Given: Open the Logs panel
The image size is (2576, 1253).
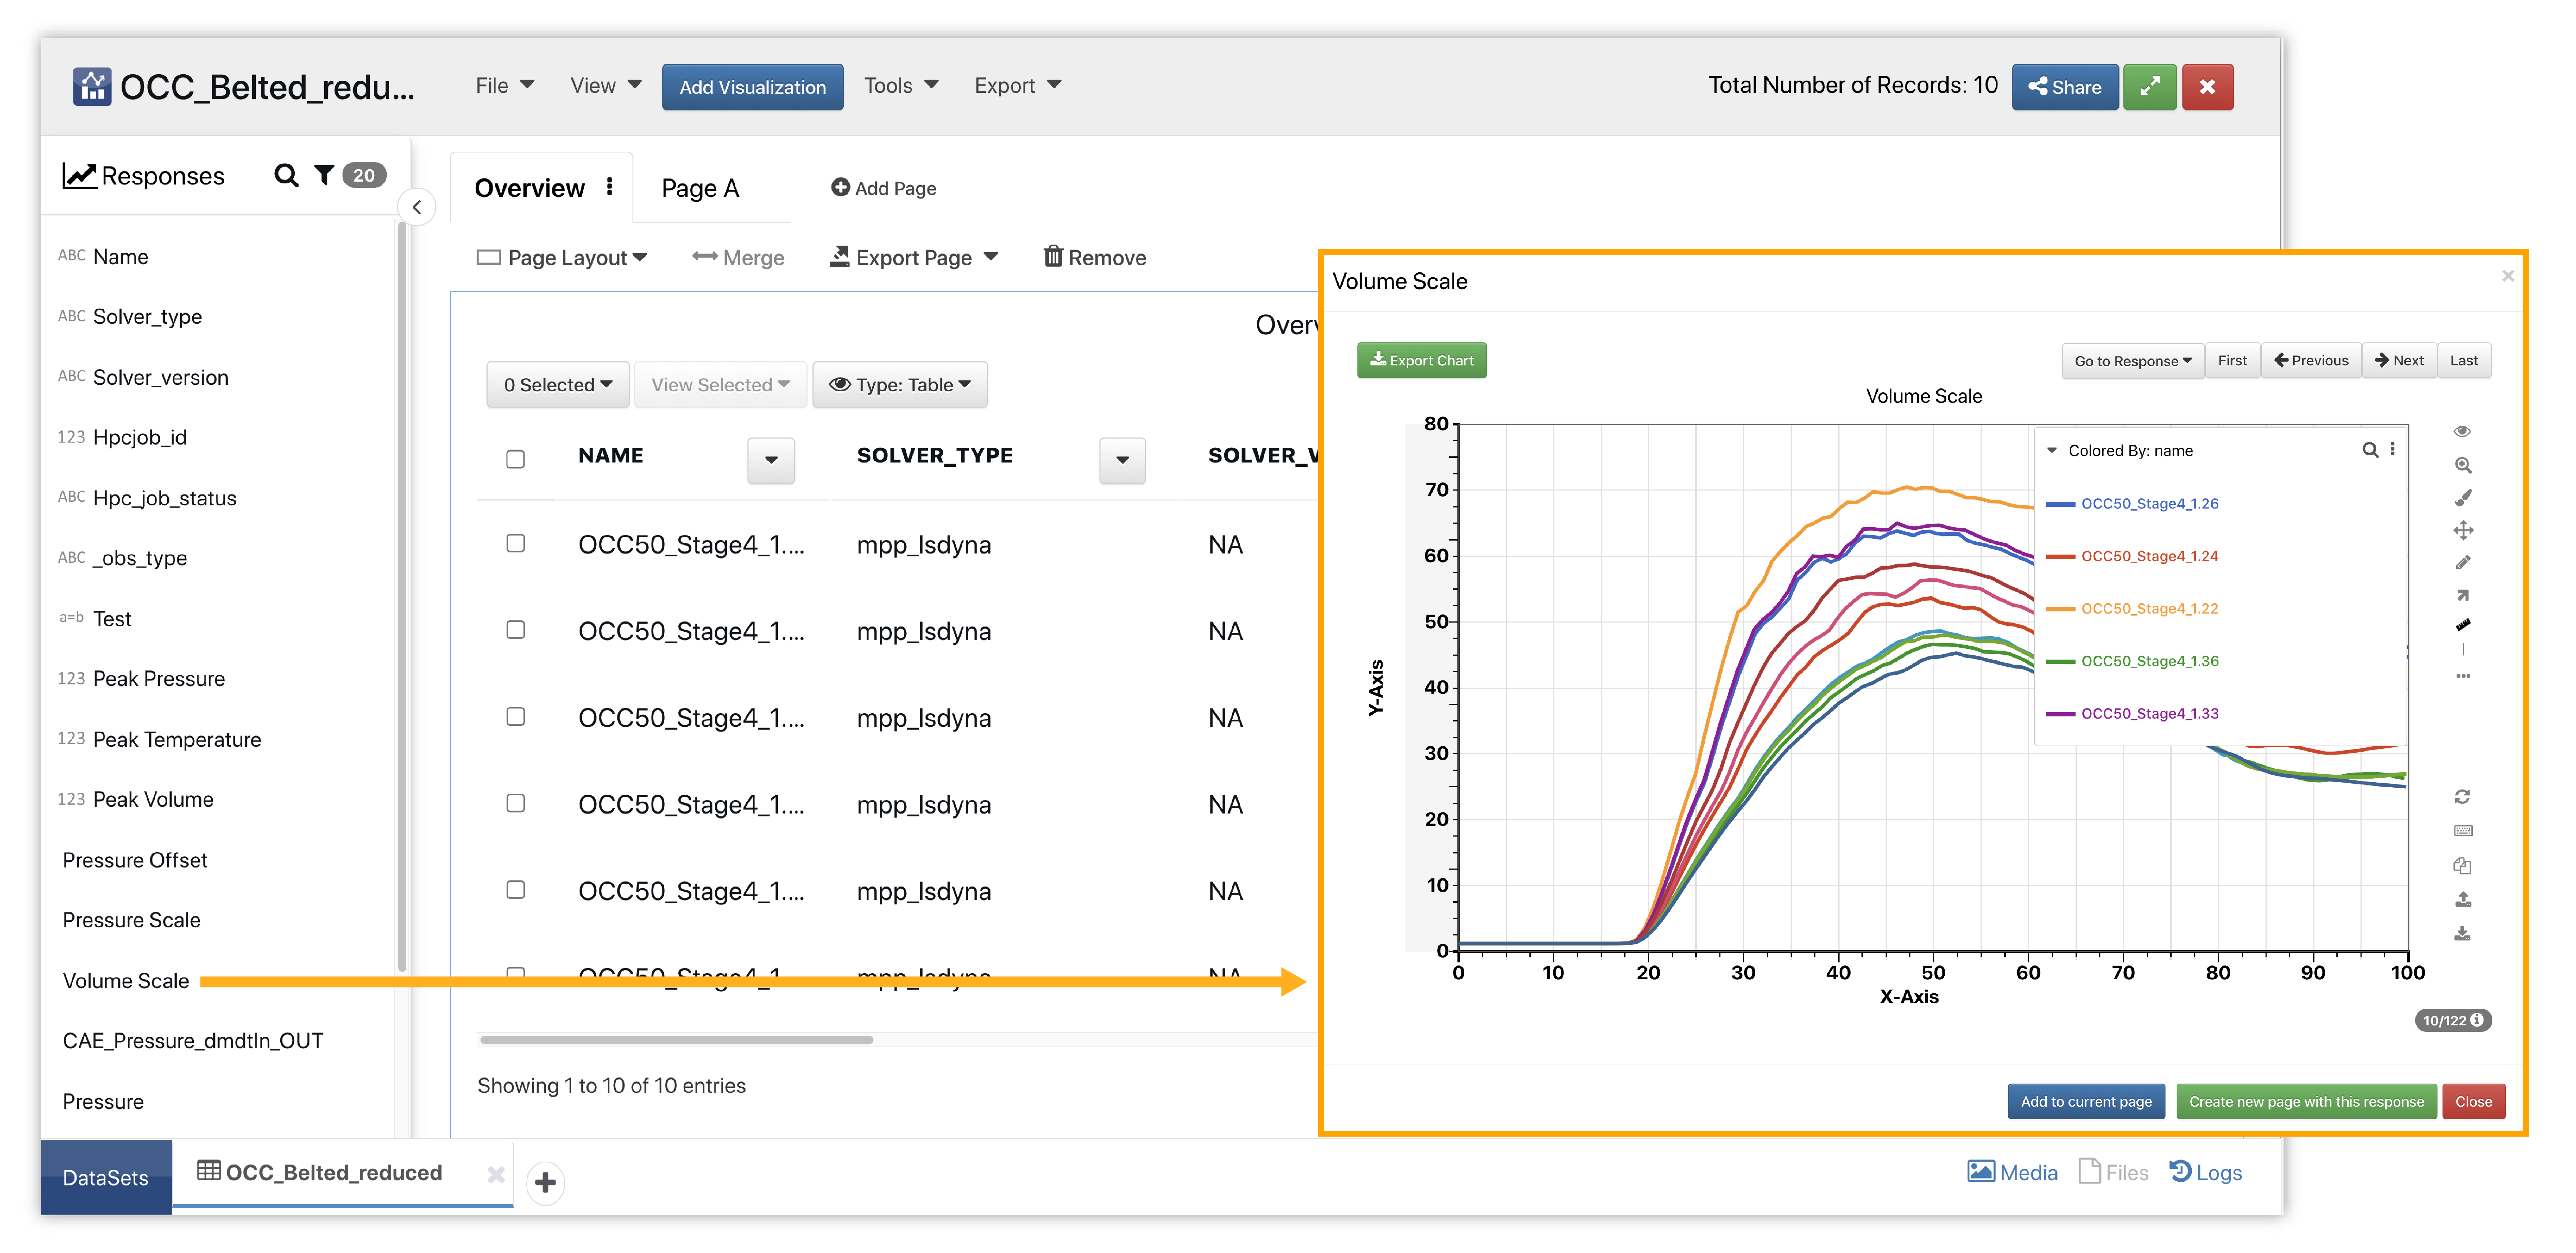Looking at the screenshot, I should (2205, 1172).
